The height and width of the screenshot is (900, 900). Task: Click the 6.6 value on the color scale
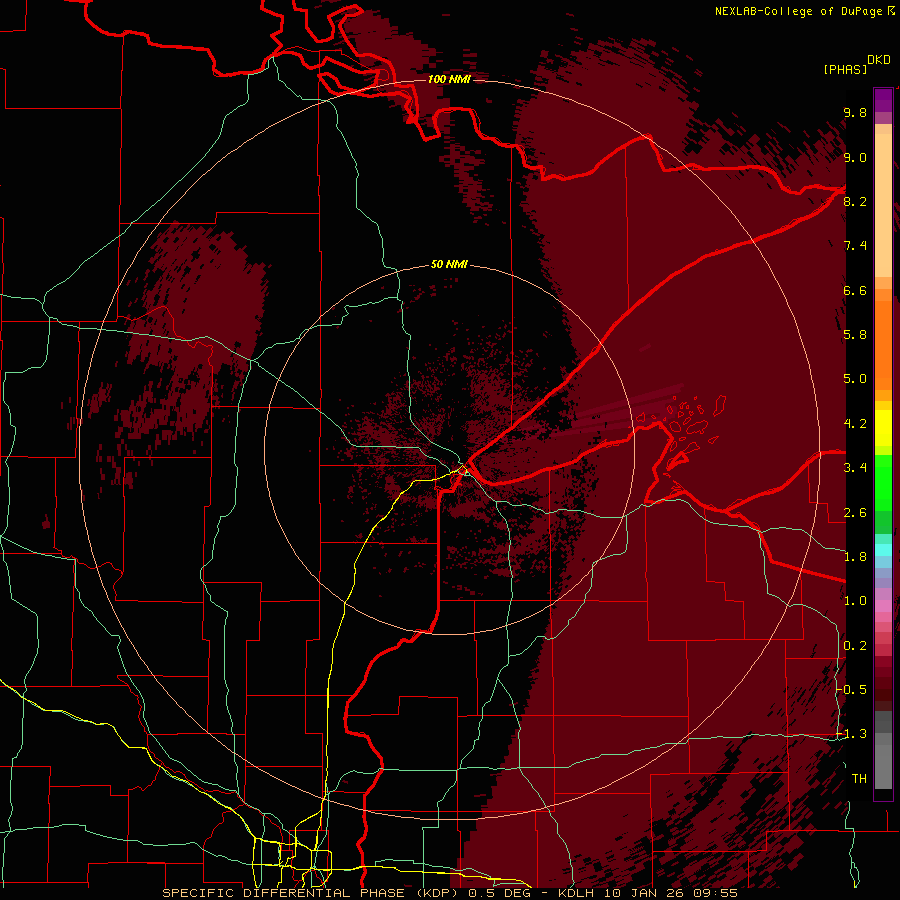855,290
